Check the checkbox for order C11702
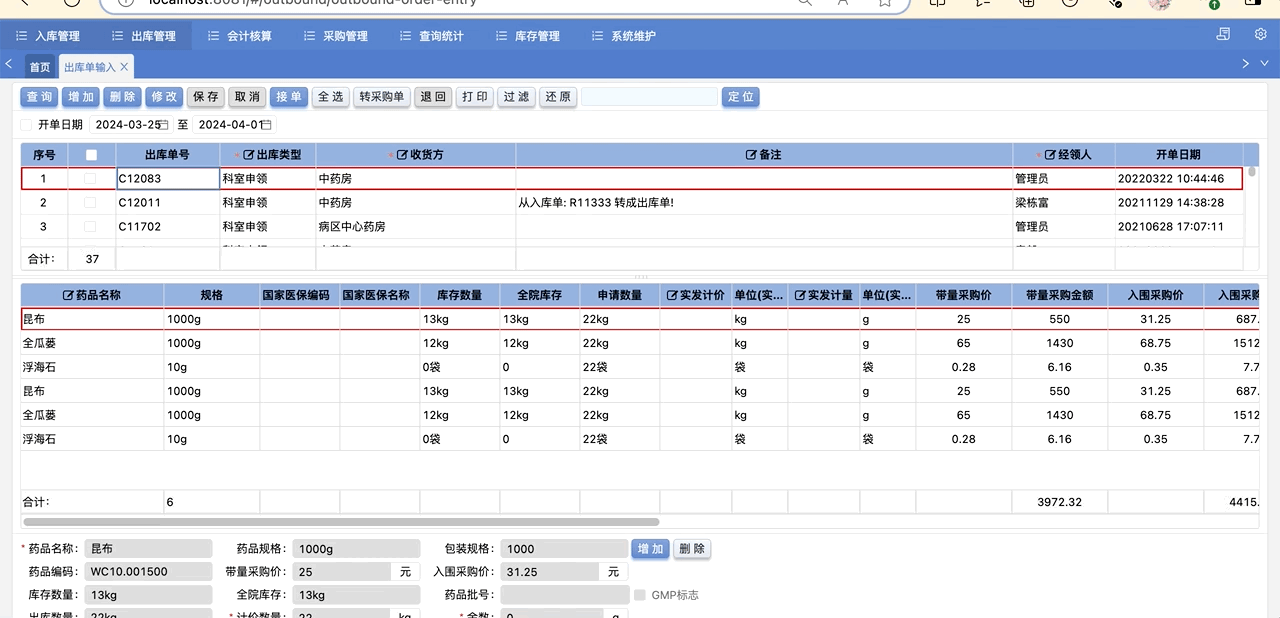Viewport: 1280px width, 618px height. [92, 226]
